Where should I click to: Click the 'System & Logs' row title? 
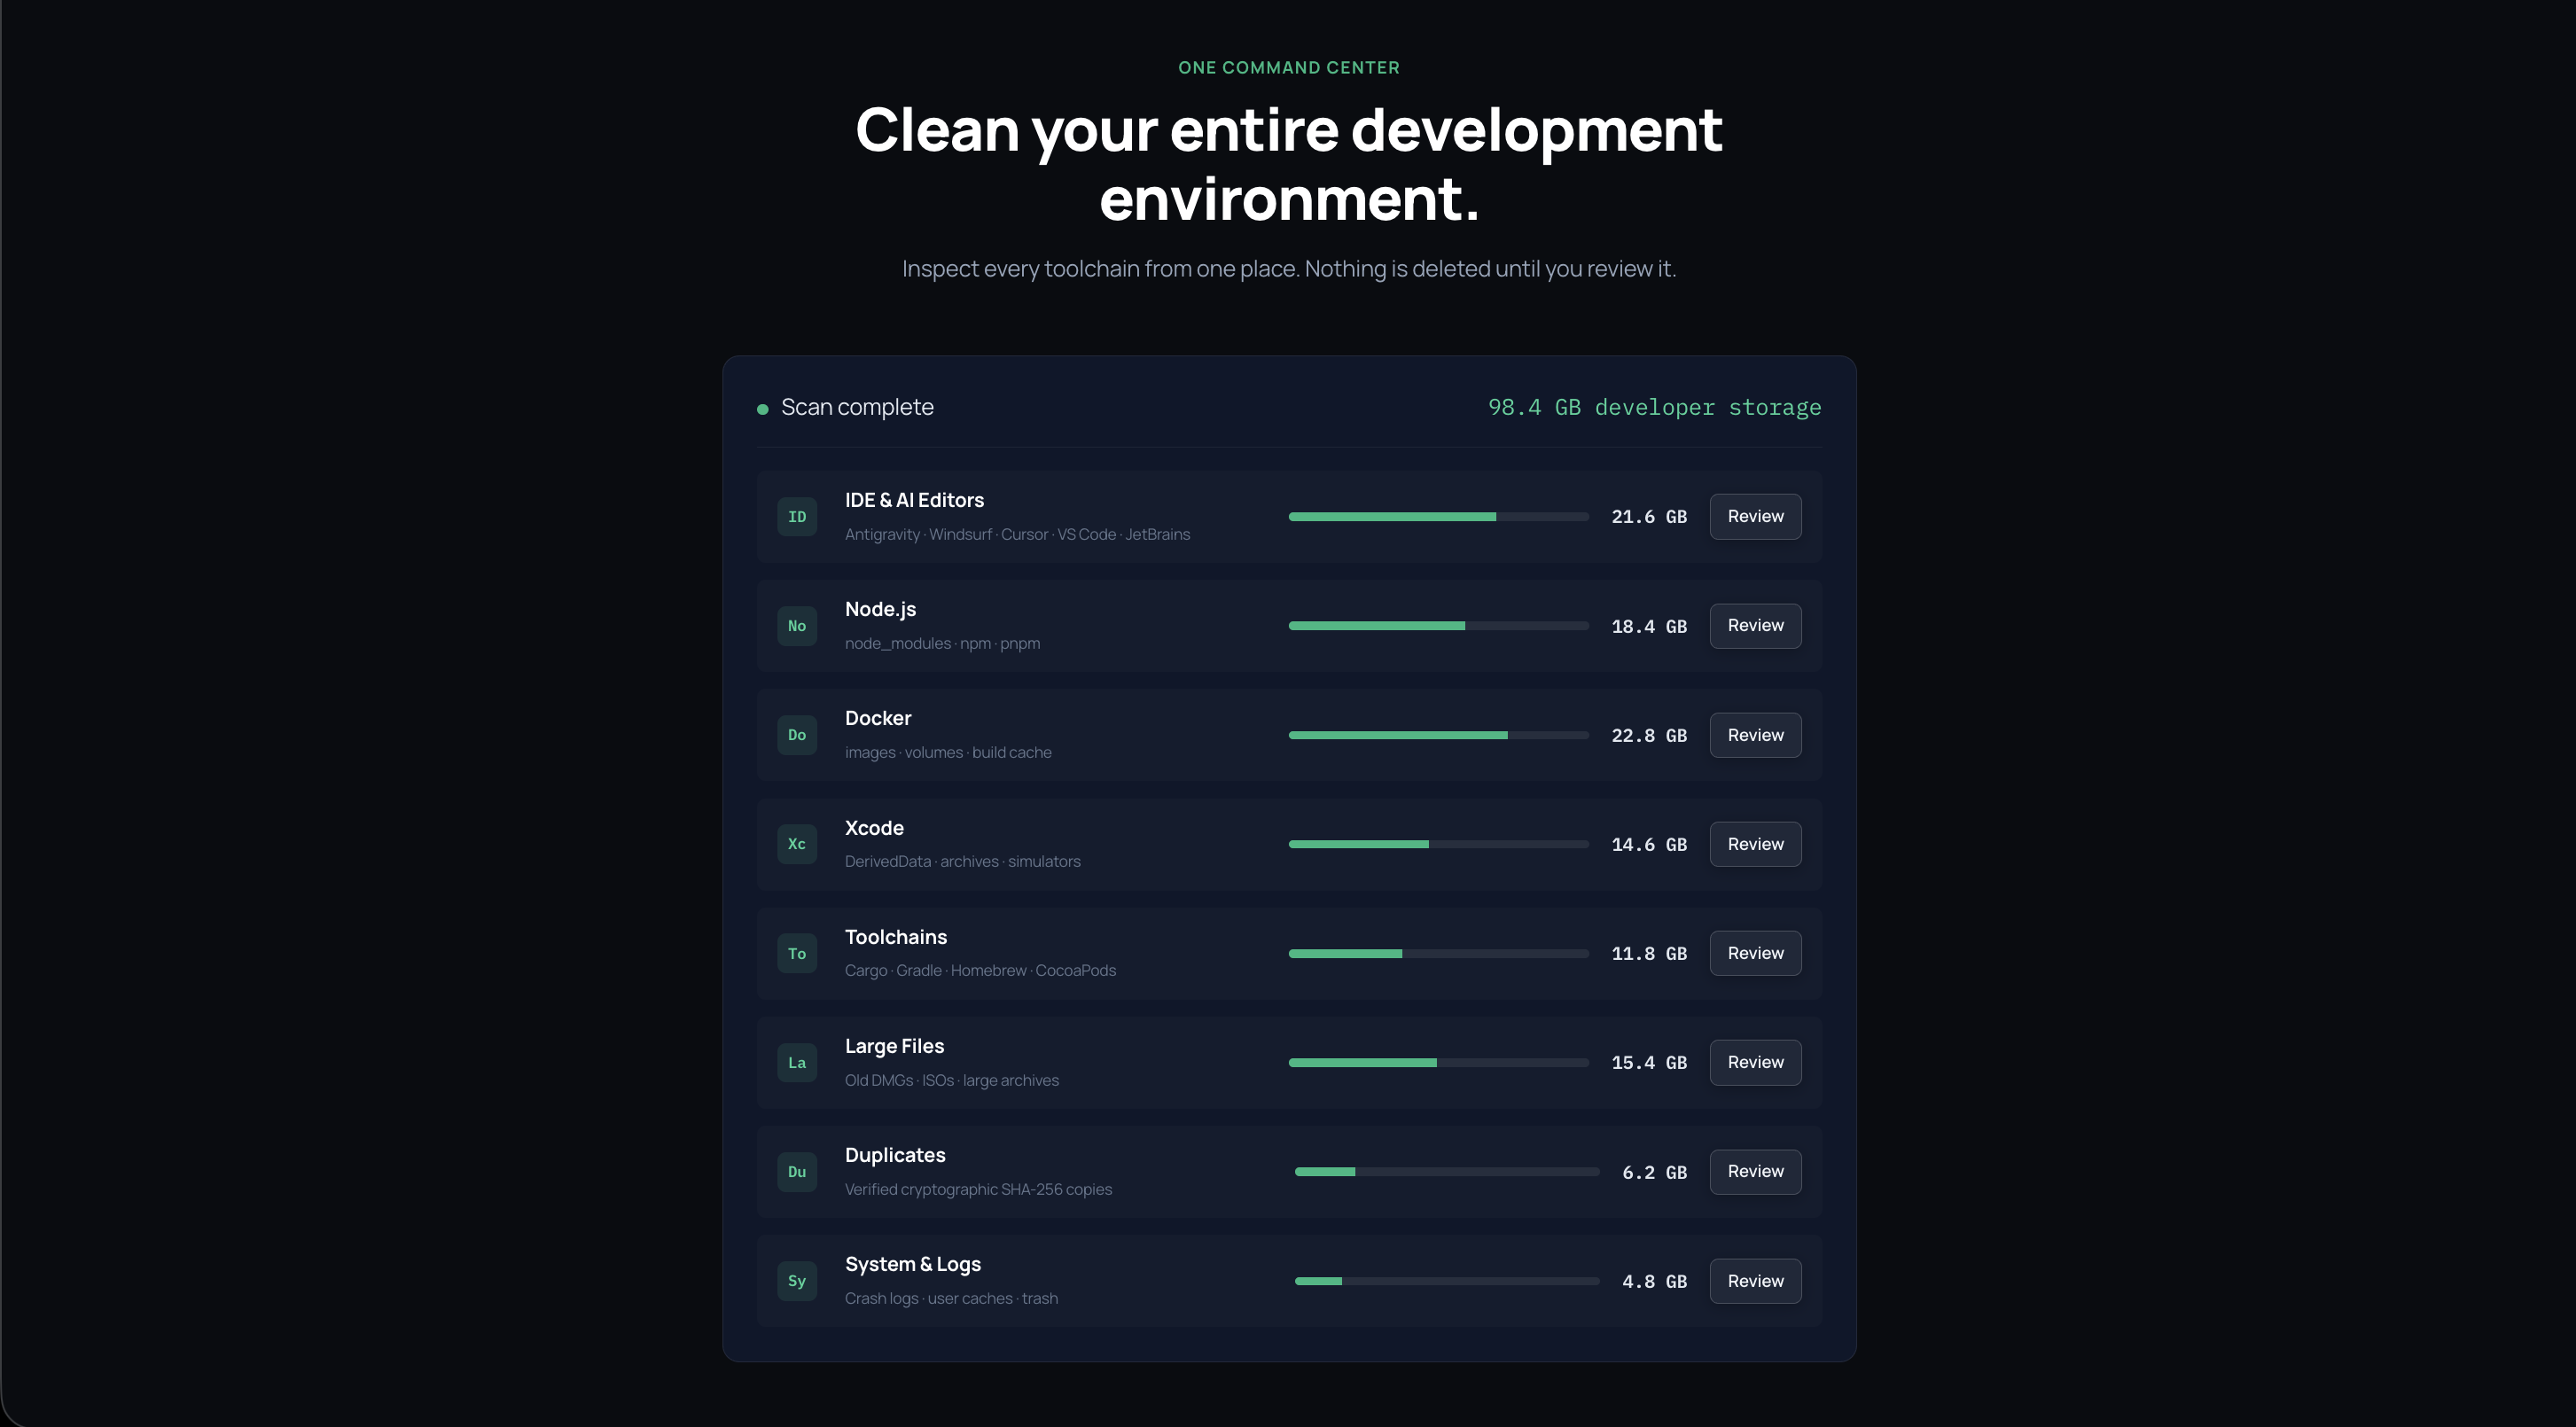coord(913,1264)
